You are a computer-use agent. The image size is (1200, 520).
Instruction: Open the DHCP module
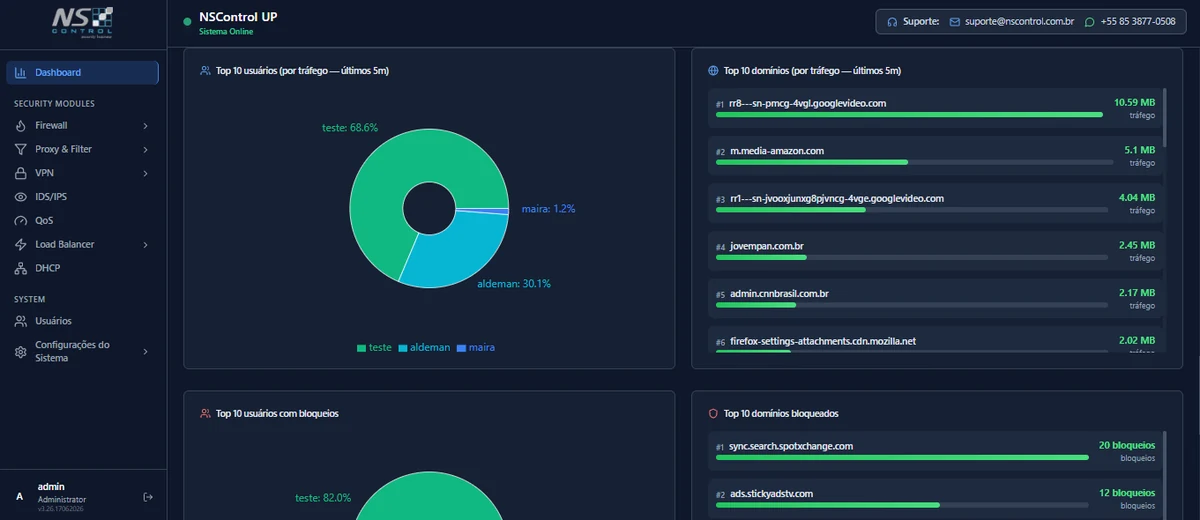(x=83, y=268)
